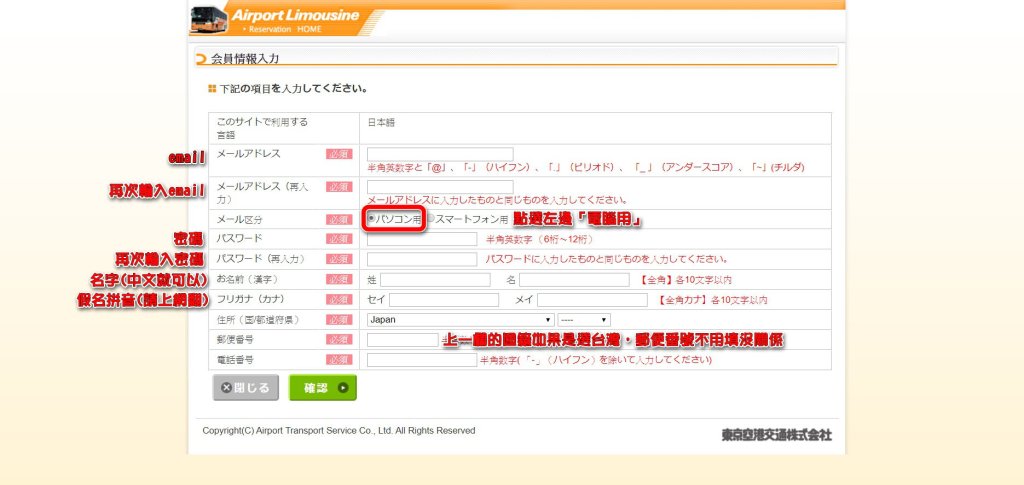Click the 名 given name kanji field
The image size is (1024, 485).
pos(573,280)
